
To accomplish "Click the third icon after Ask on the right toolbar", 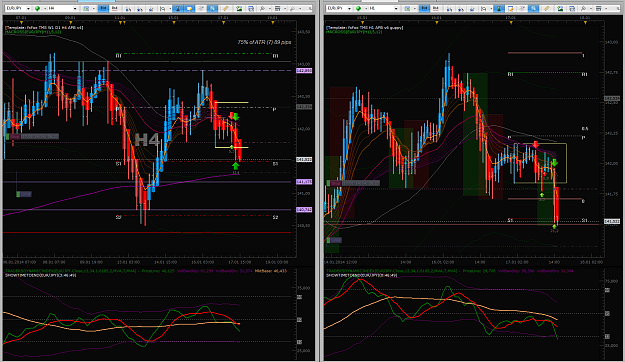I will [x=471, y=8].
